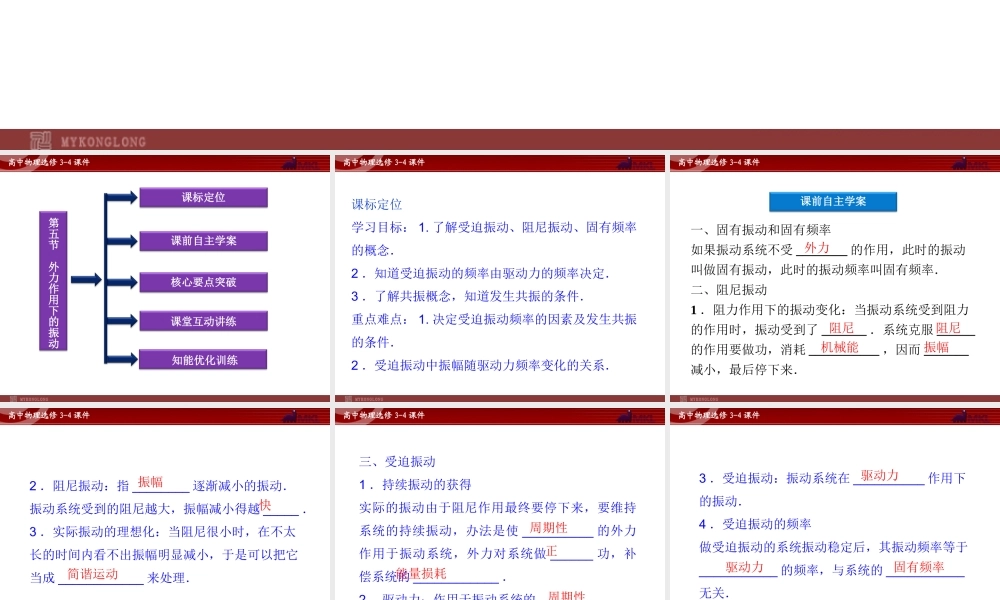The image size is (1000, 600).
Task: Open the 知能优化训练 button
Action: tap(203, 360)
